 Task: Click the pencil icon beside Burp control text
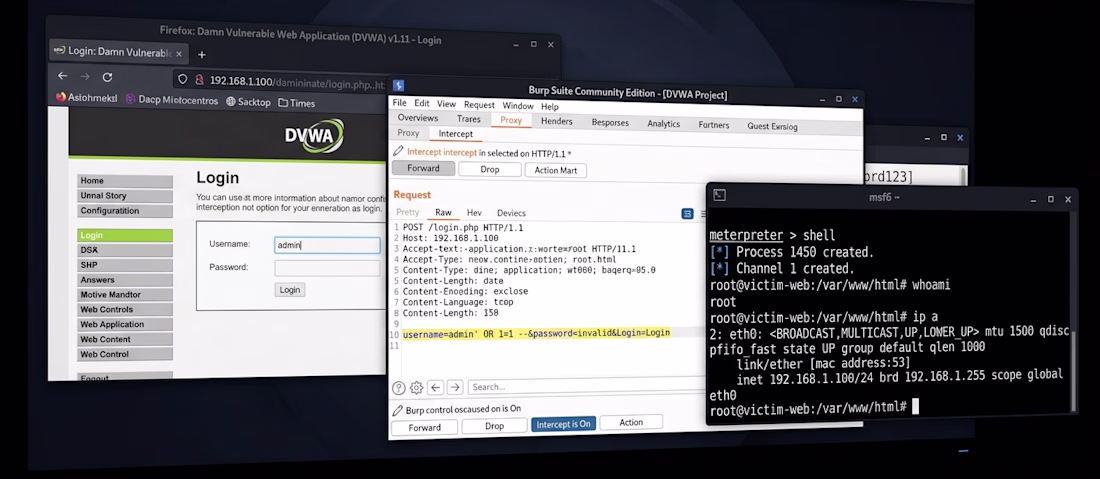(x=398, y=410)
